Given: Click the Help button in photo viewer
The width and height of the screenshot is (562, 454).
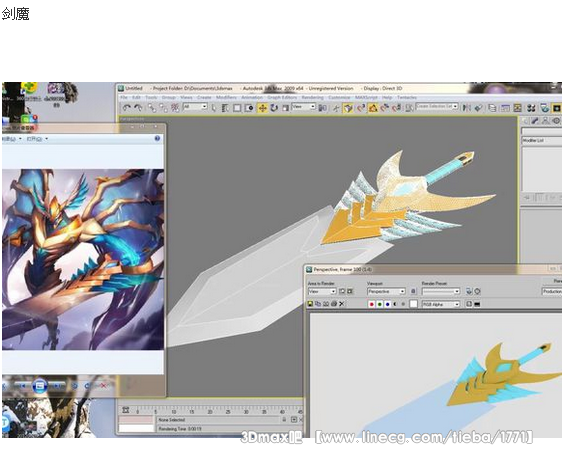Looking at the screenshot, I should point(157,138).
